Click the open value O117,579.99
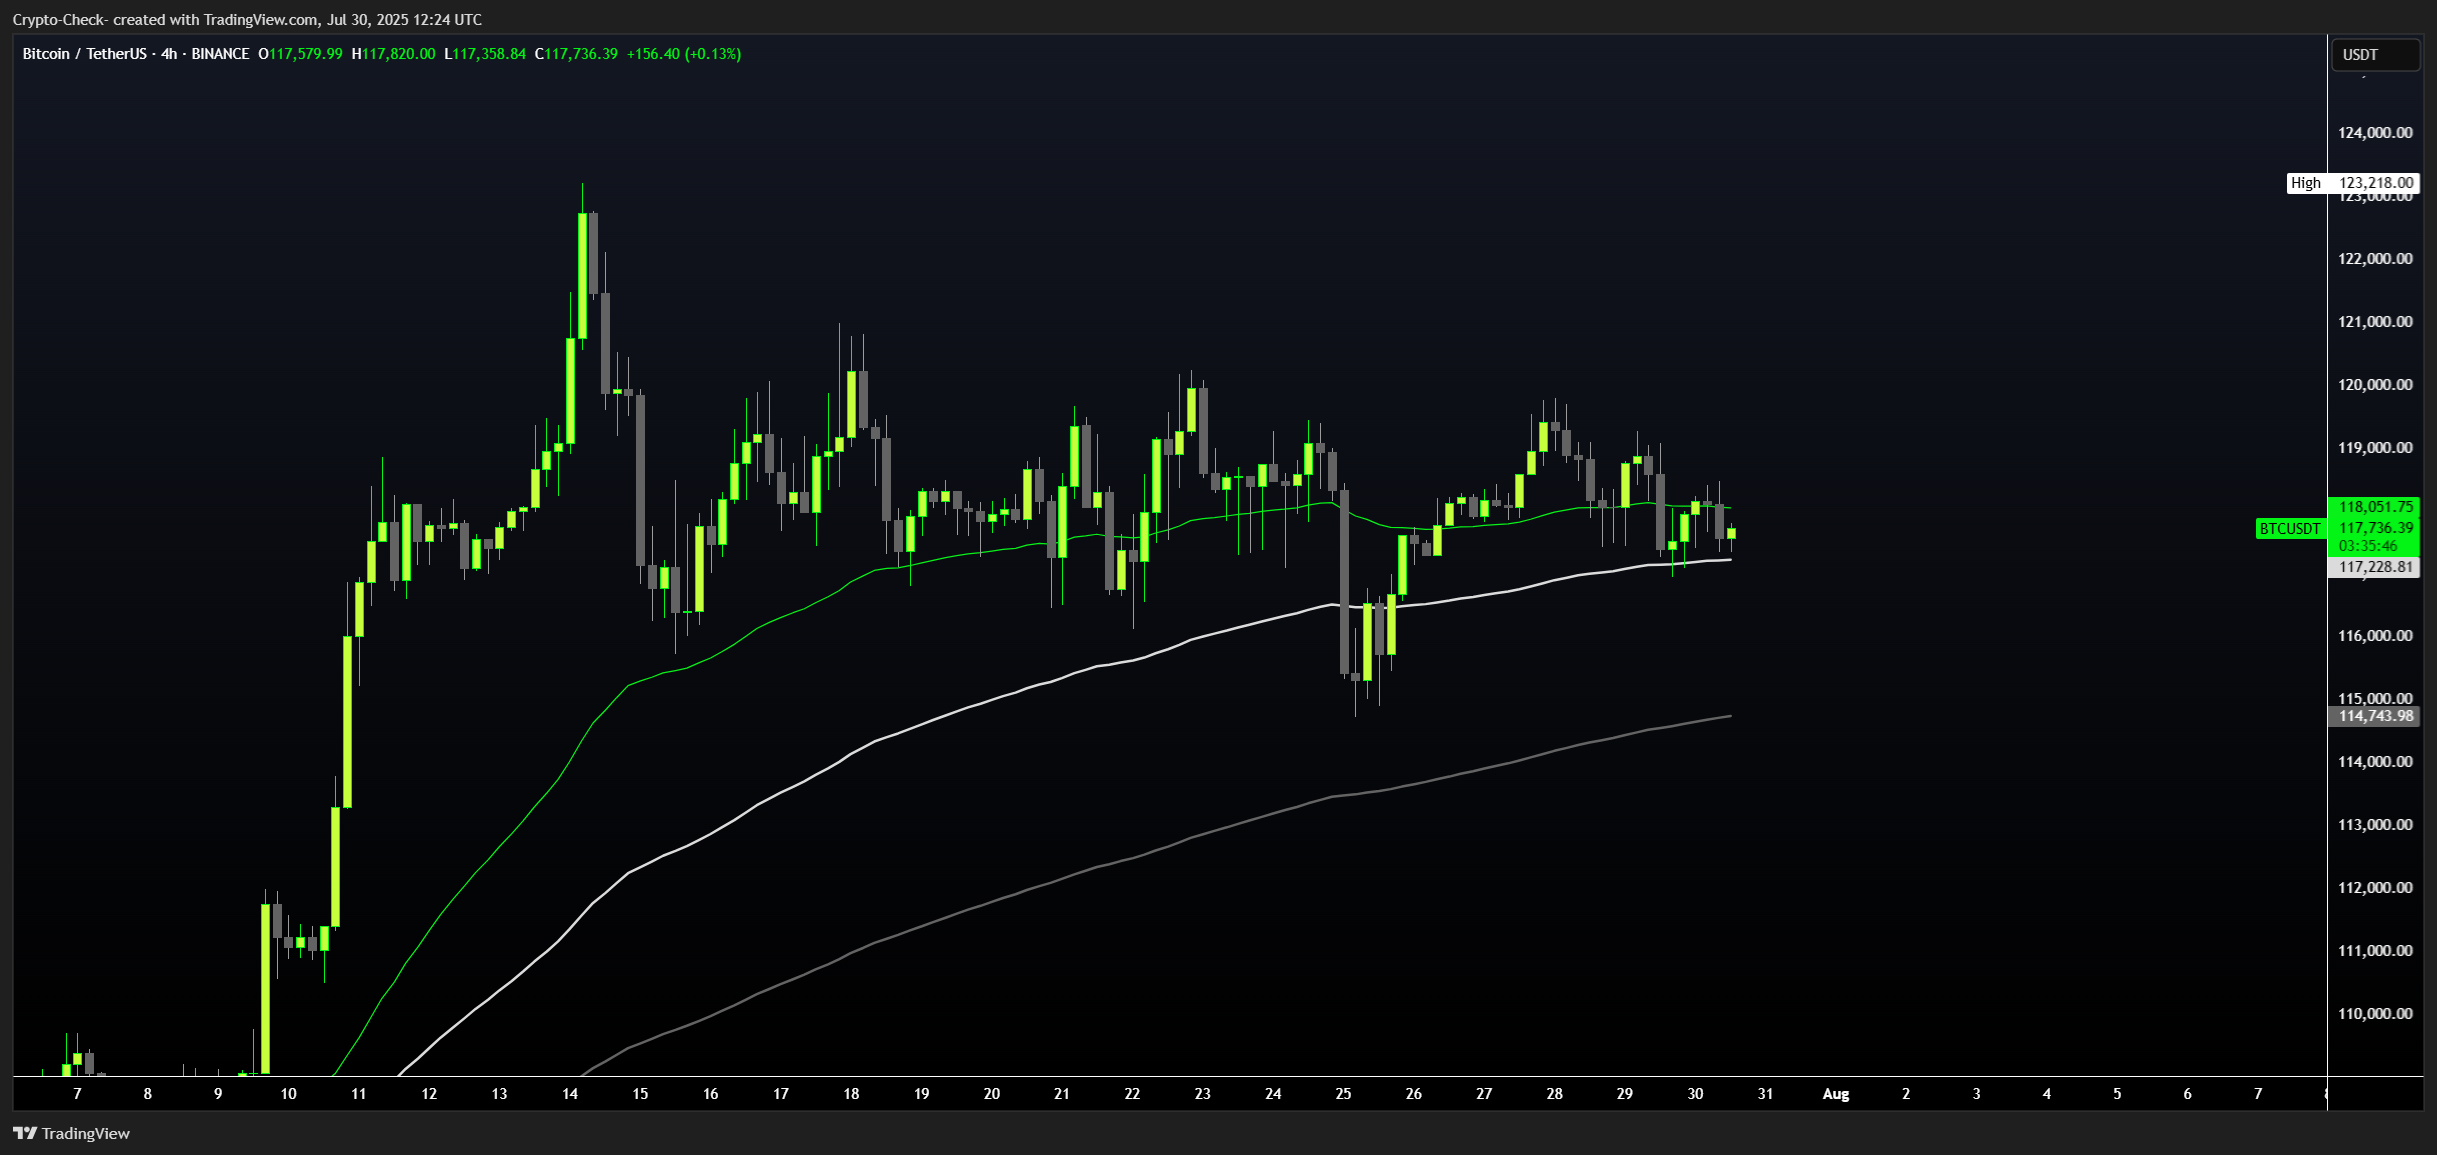The height and width of the screenshot is (1155, 2437). (x=300, y=54)
